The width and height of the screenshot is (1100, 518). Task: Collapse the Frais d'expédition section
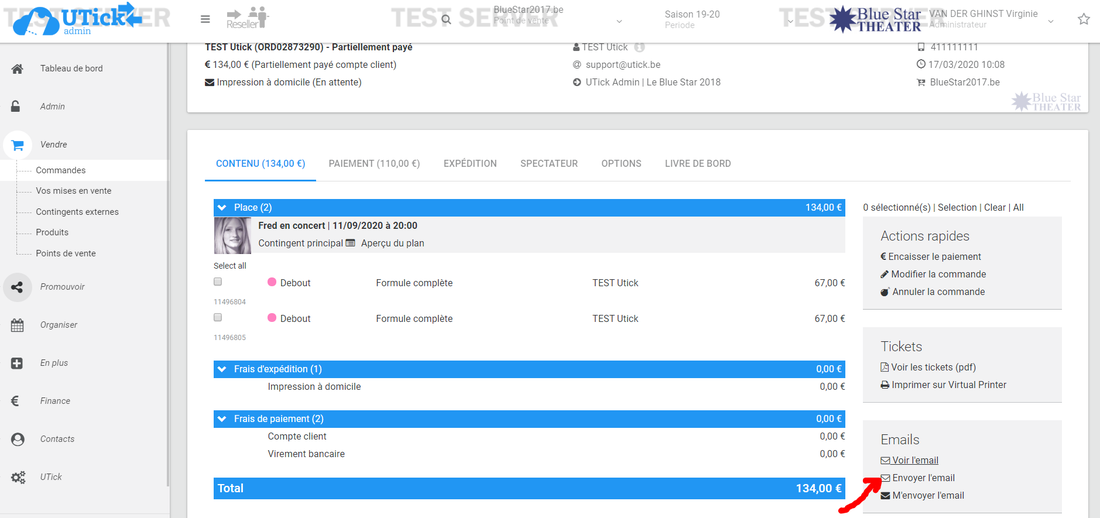pos(222,369)
